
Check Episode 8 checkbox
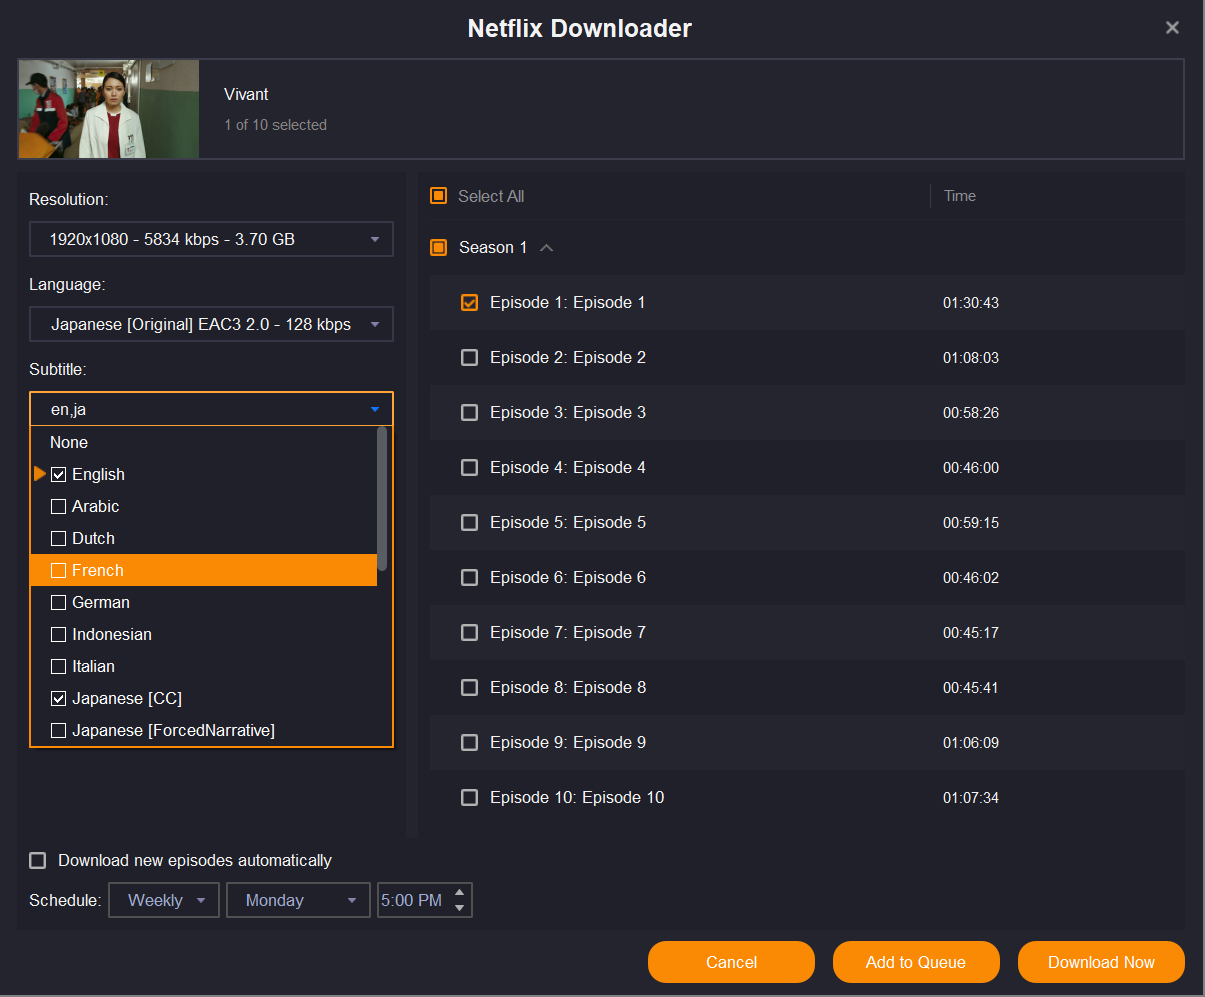(469, 687)
